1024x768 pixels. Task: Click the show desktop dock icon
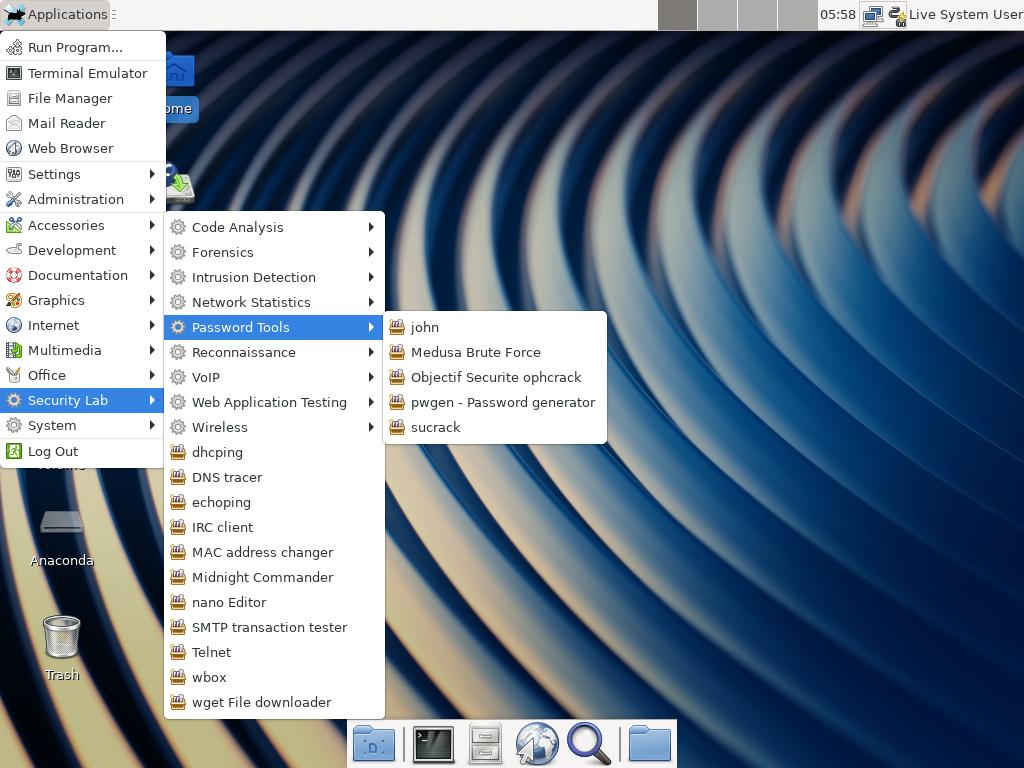click(374, 744)
